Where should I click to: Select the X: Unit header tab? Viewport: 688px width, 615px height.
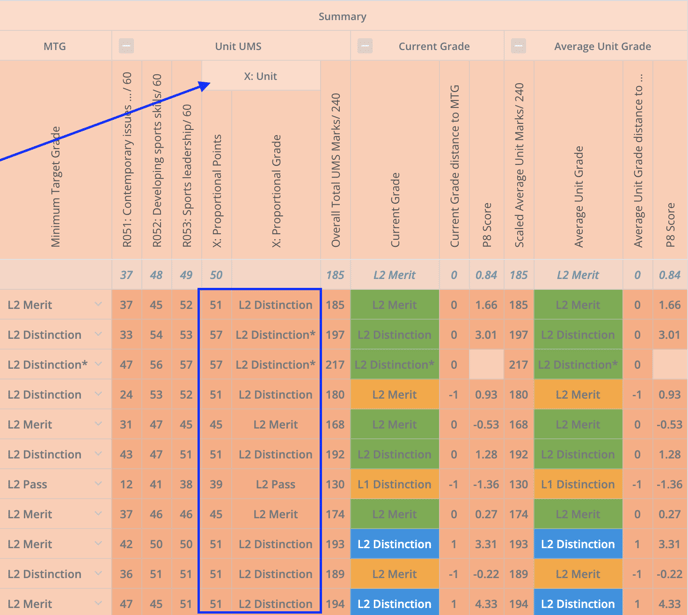tap(261, 76)
